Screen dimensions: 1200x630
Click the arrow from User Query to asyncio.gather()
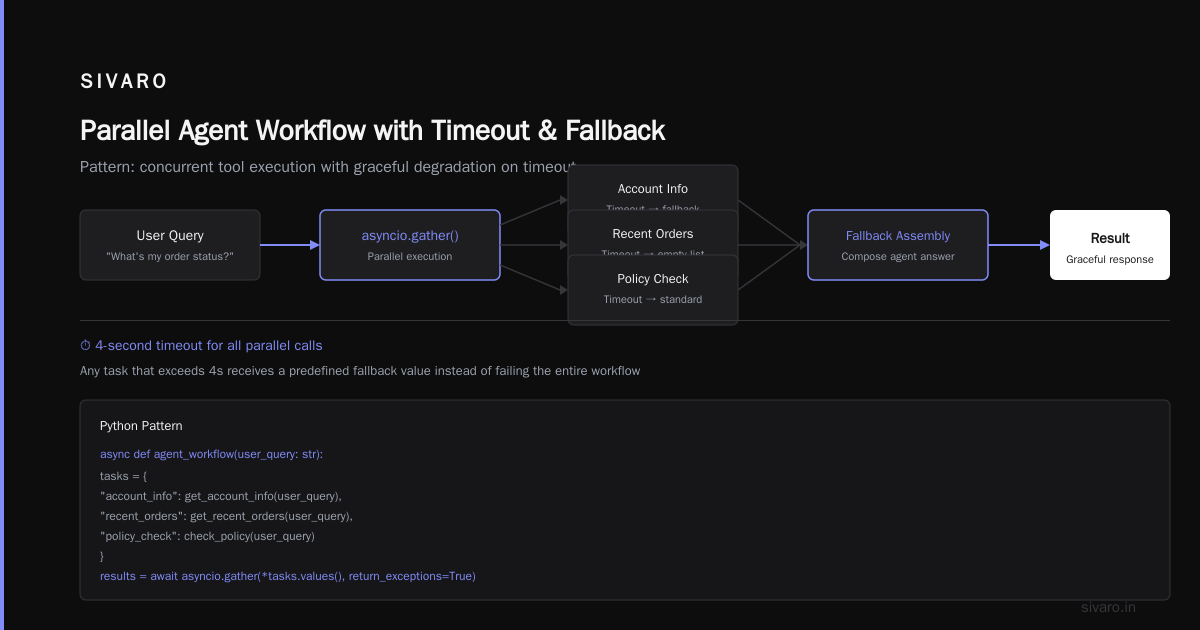[x=290, y=245]
